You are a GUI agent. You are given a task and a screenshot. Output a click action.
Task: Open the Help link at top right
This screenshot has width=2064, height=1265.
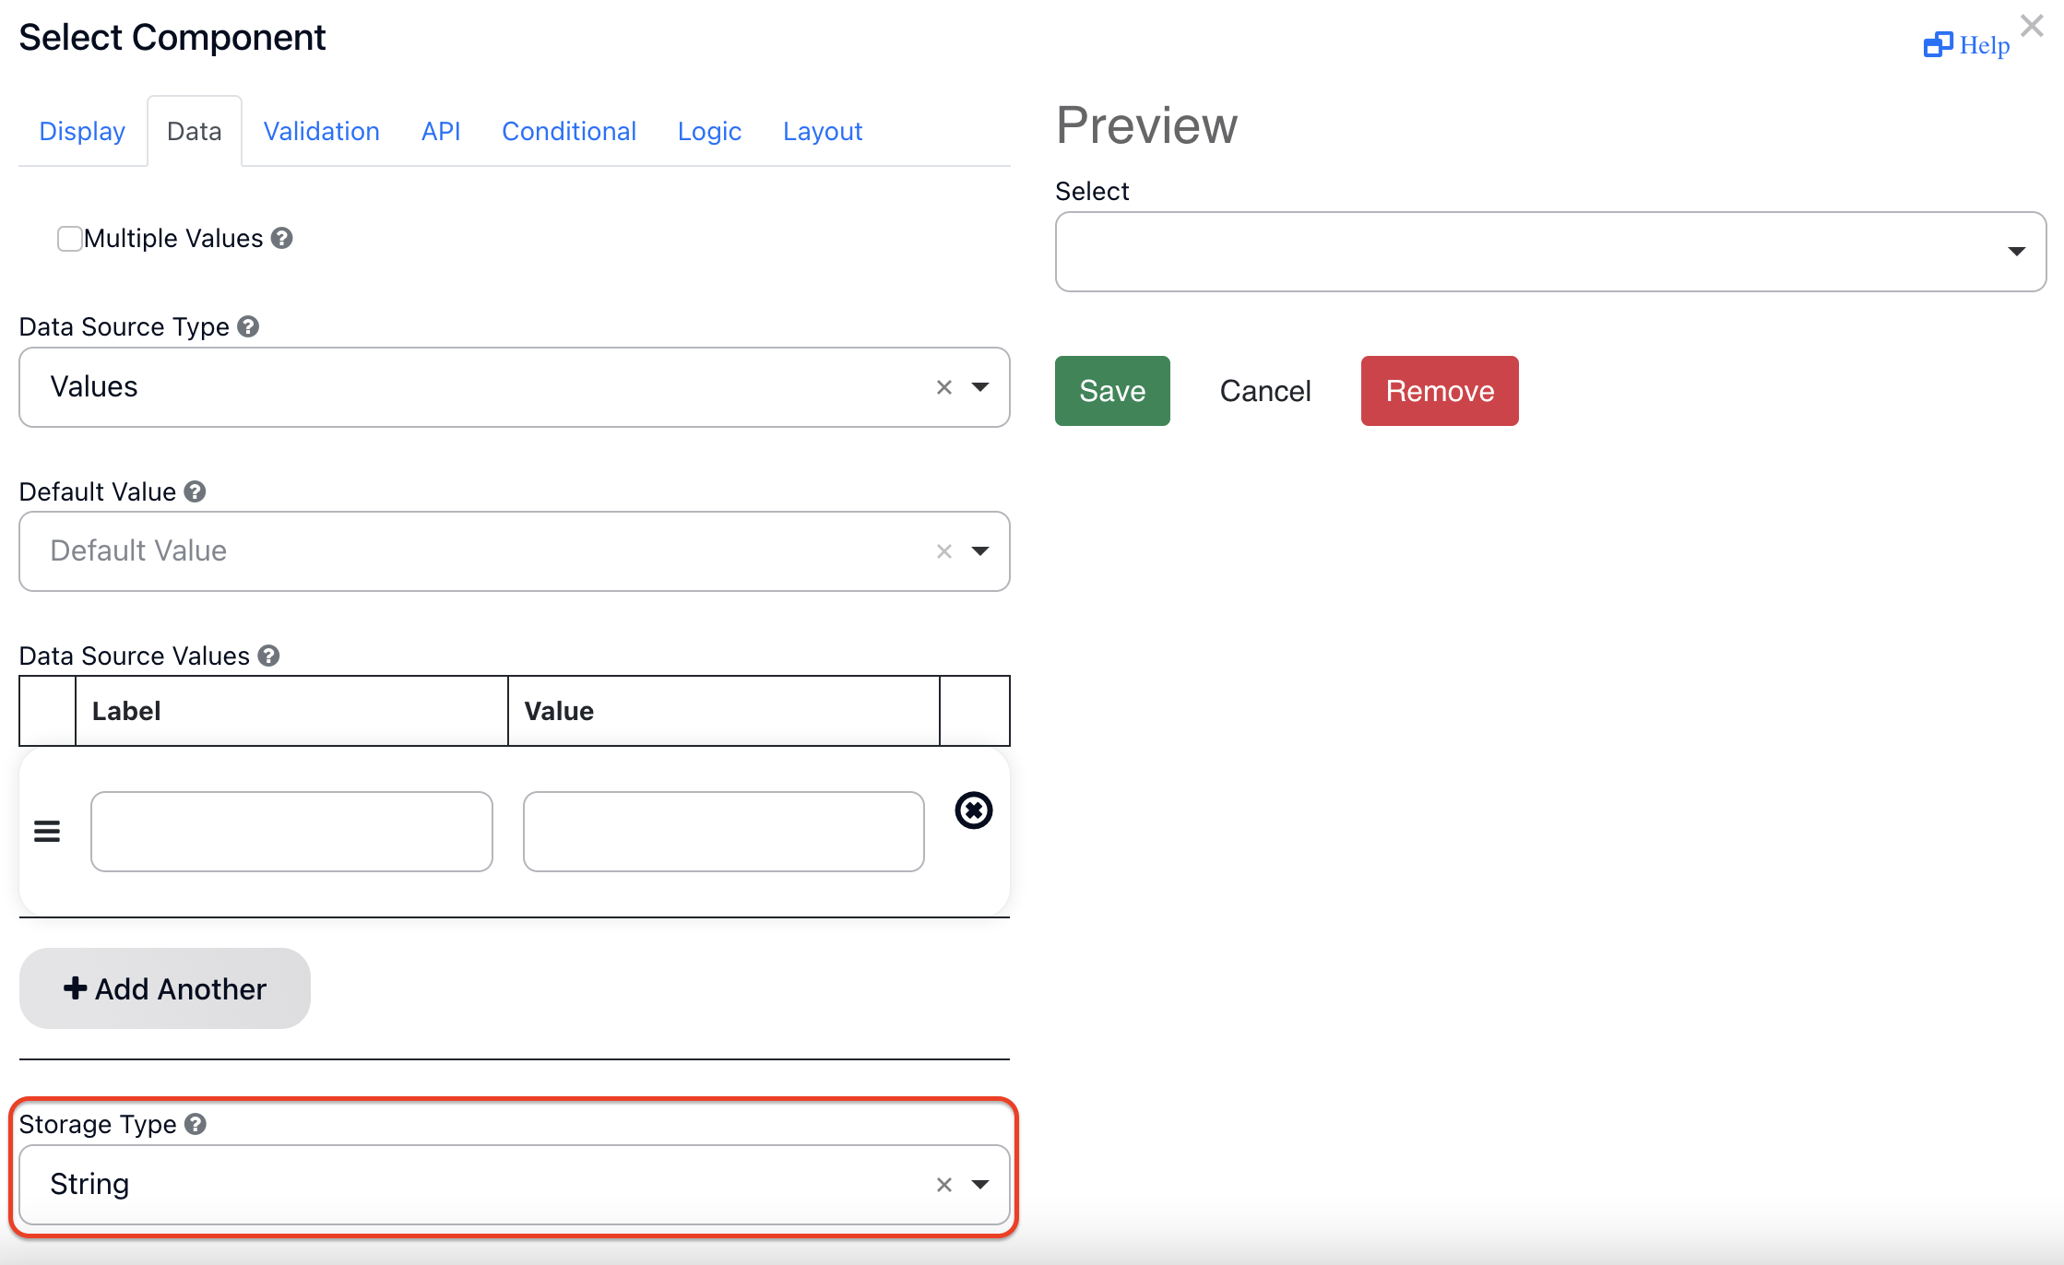pyautogui.click(x=1964, y=44)
